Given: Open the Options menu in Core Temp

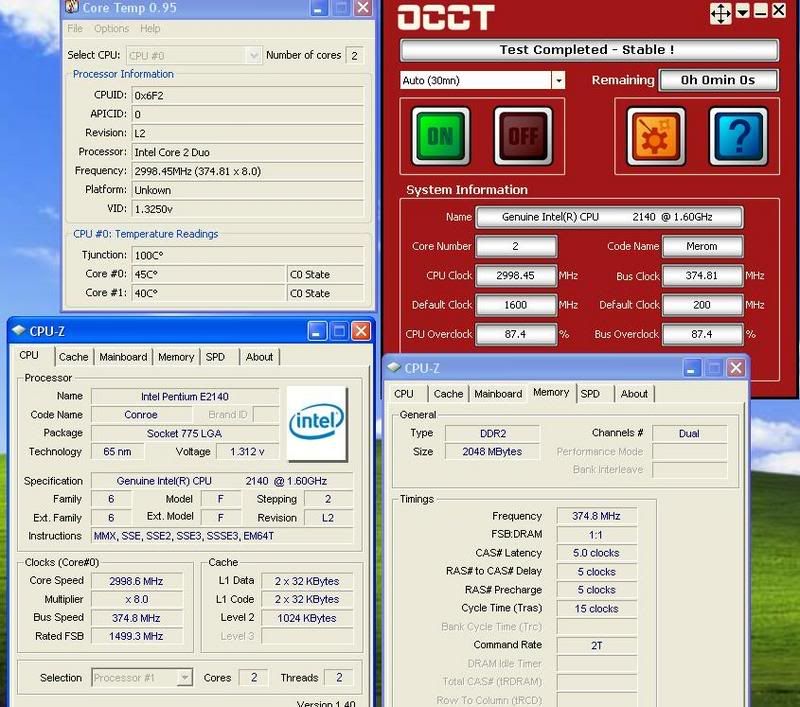Looking at the screenshot, I should pyautogui.click(x=111, y=29).
